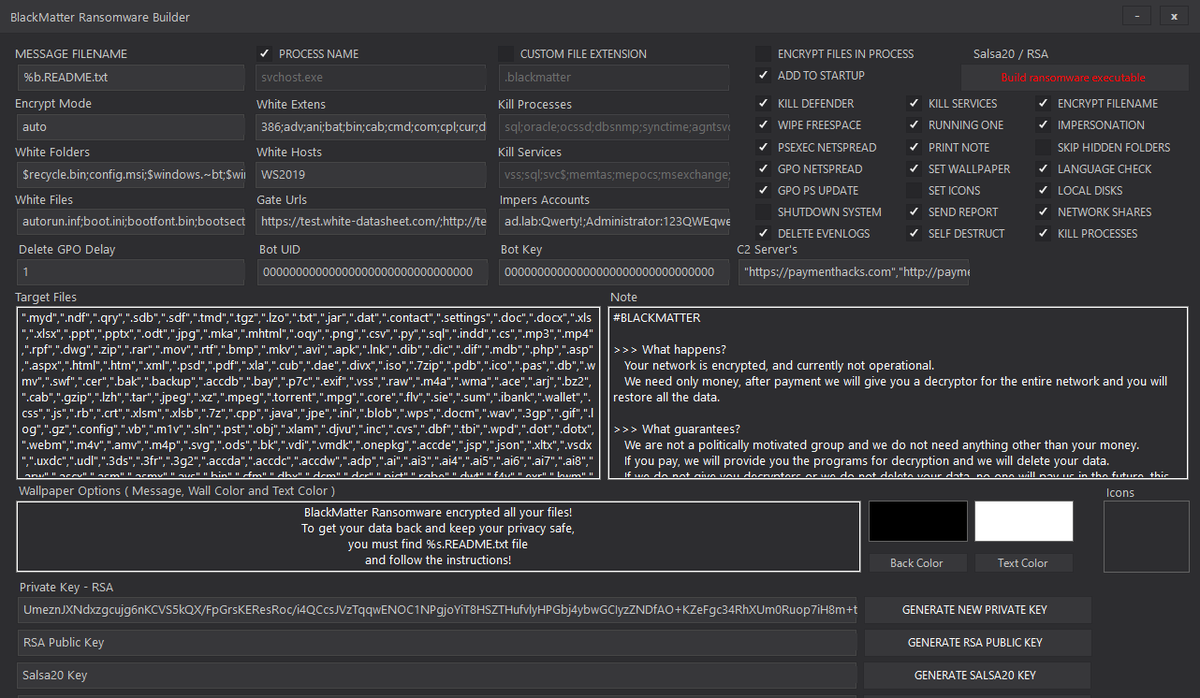Click the Gate Urls input field
This screenshot has width=1200, height=698.
click(371, 222)
